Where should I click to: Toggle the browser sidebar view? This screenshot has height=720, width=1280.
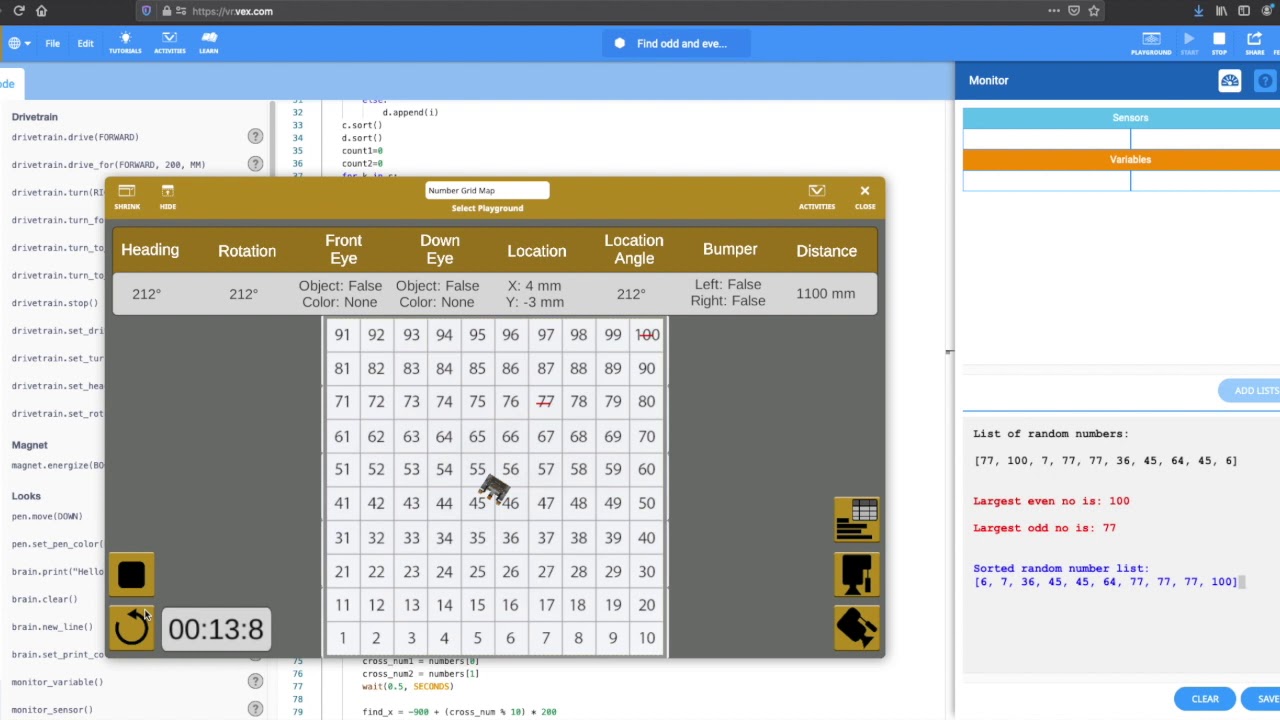tap(1244, 11)
